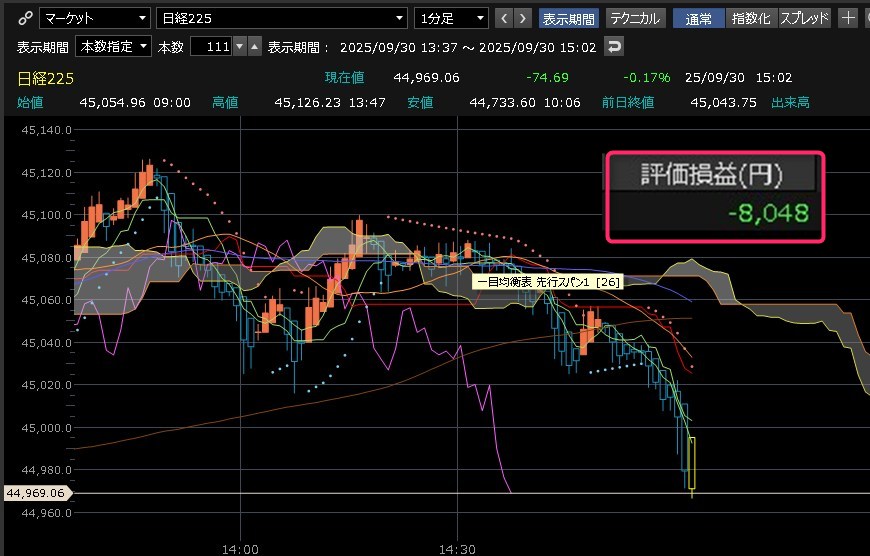Open the 1分足 timeframe dropdown
Screen dimensions: 870x556
click(x=452, y=18)
